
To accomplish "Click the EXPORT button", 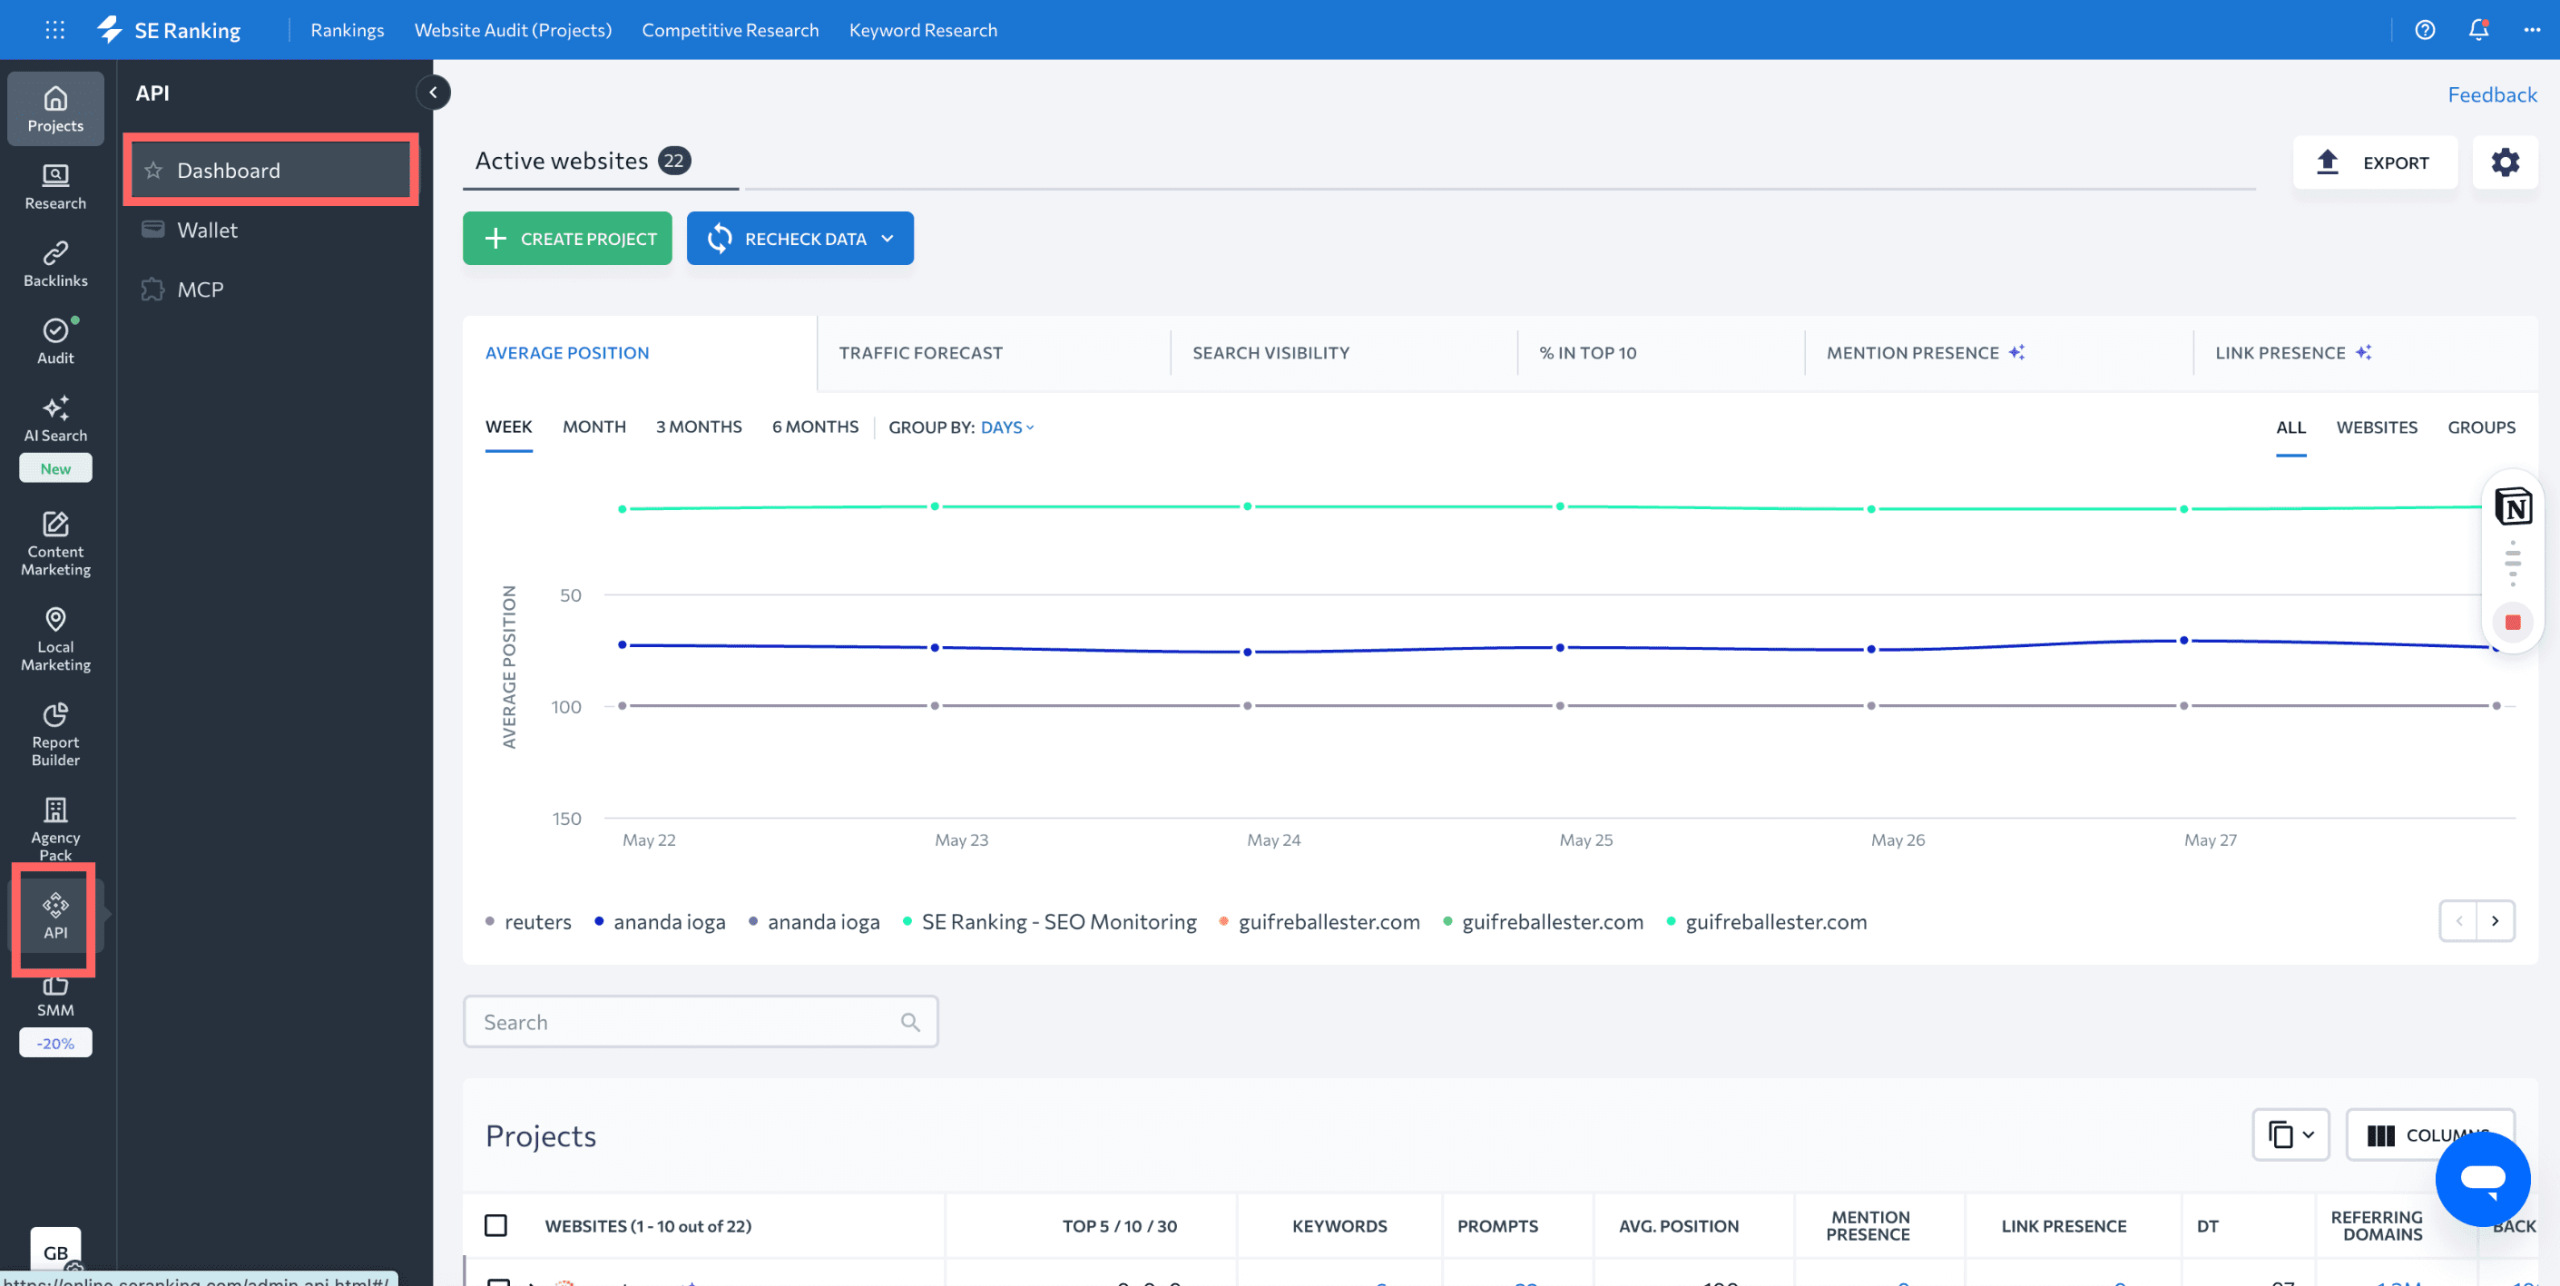I will 2375,162.
